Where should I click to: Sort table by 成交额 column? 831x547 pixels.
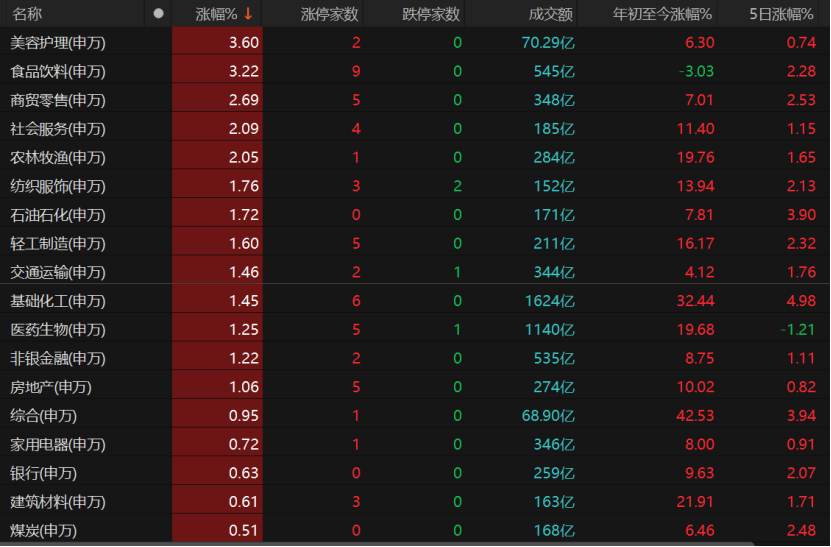coord(550,14)
